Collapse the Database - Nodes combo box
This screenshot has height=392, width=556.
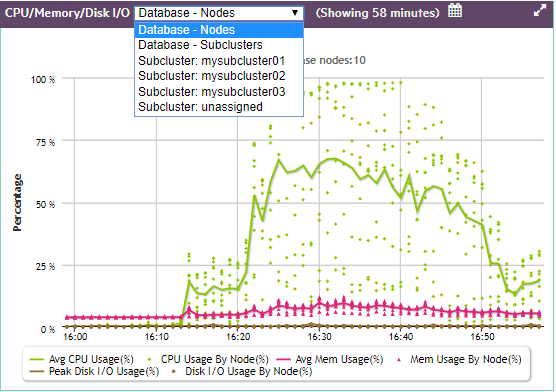(x=219, y=13)
